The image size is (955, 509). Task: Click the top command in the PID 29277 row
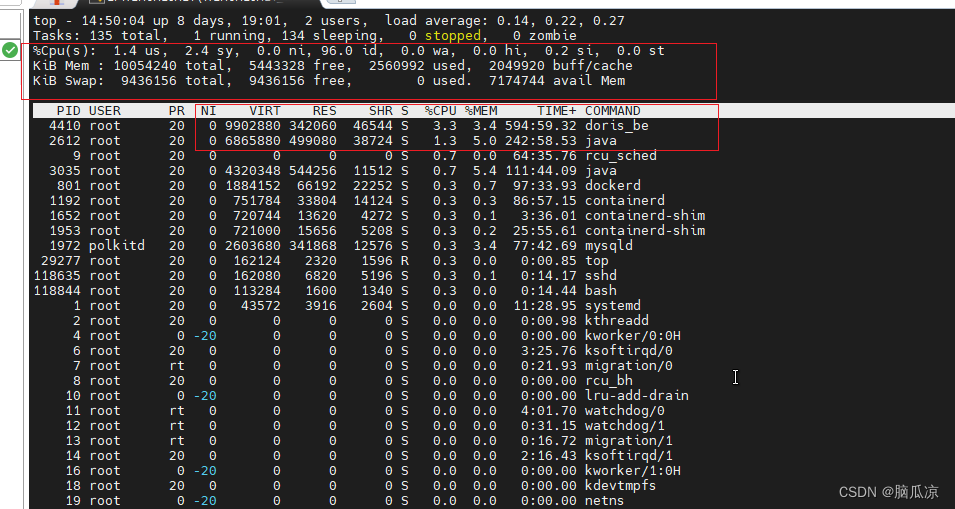[596, 261]
